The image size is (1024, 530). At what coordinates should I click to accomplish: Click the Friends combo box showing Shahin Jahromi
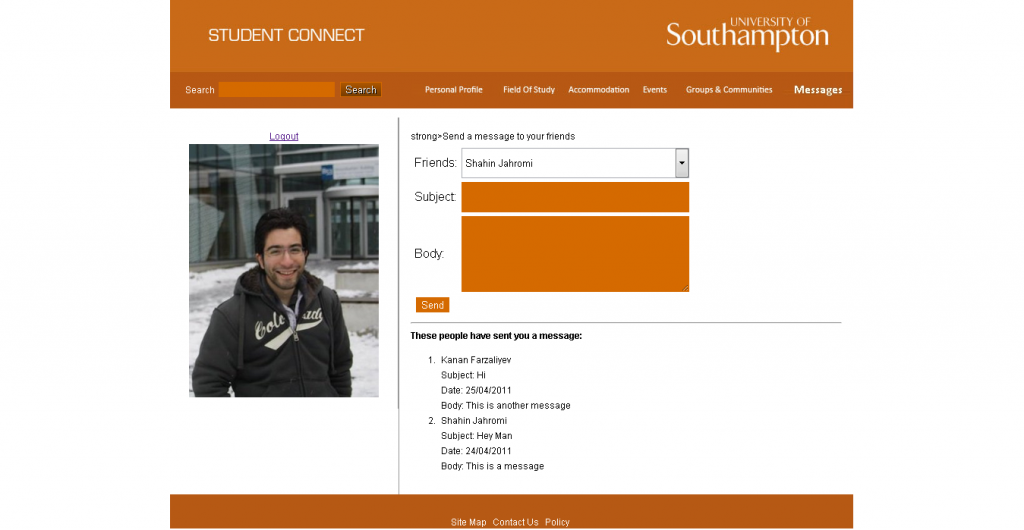567,163
